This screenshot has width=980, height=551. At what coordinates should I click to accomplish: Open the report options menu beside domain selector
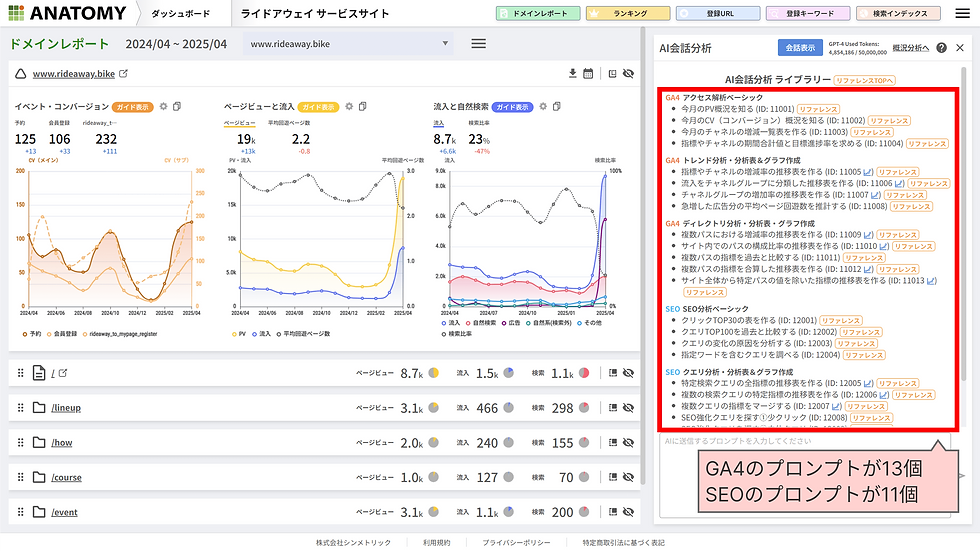click(478, 44)
